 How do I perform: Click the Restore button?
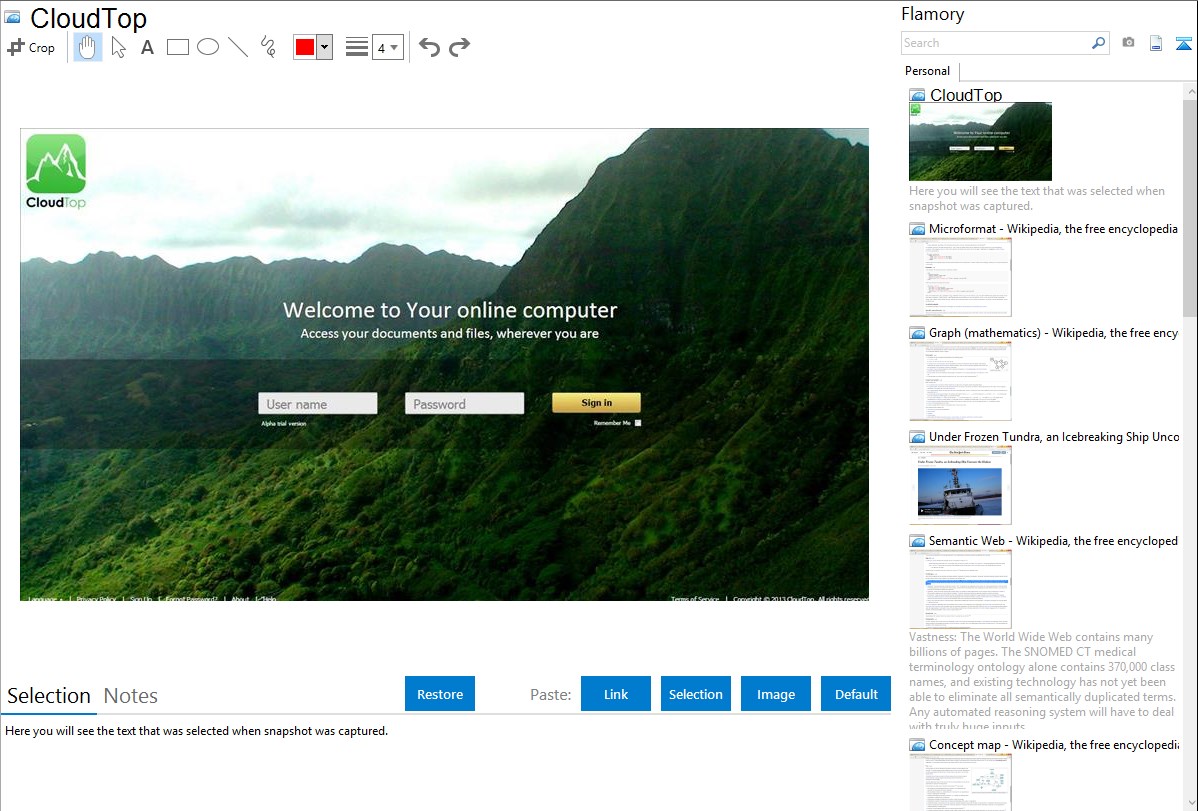440,693
